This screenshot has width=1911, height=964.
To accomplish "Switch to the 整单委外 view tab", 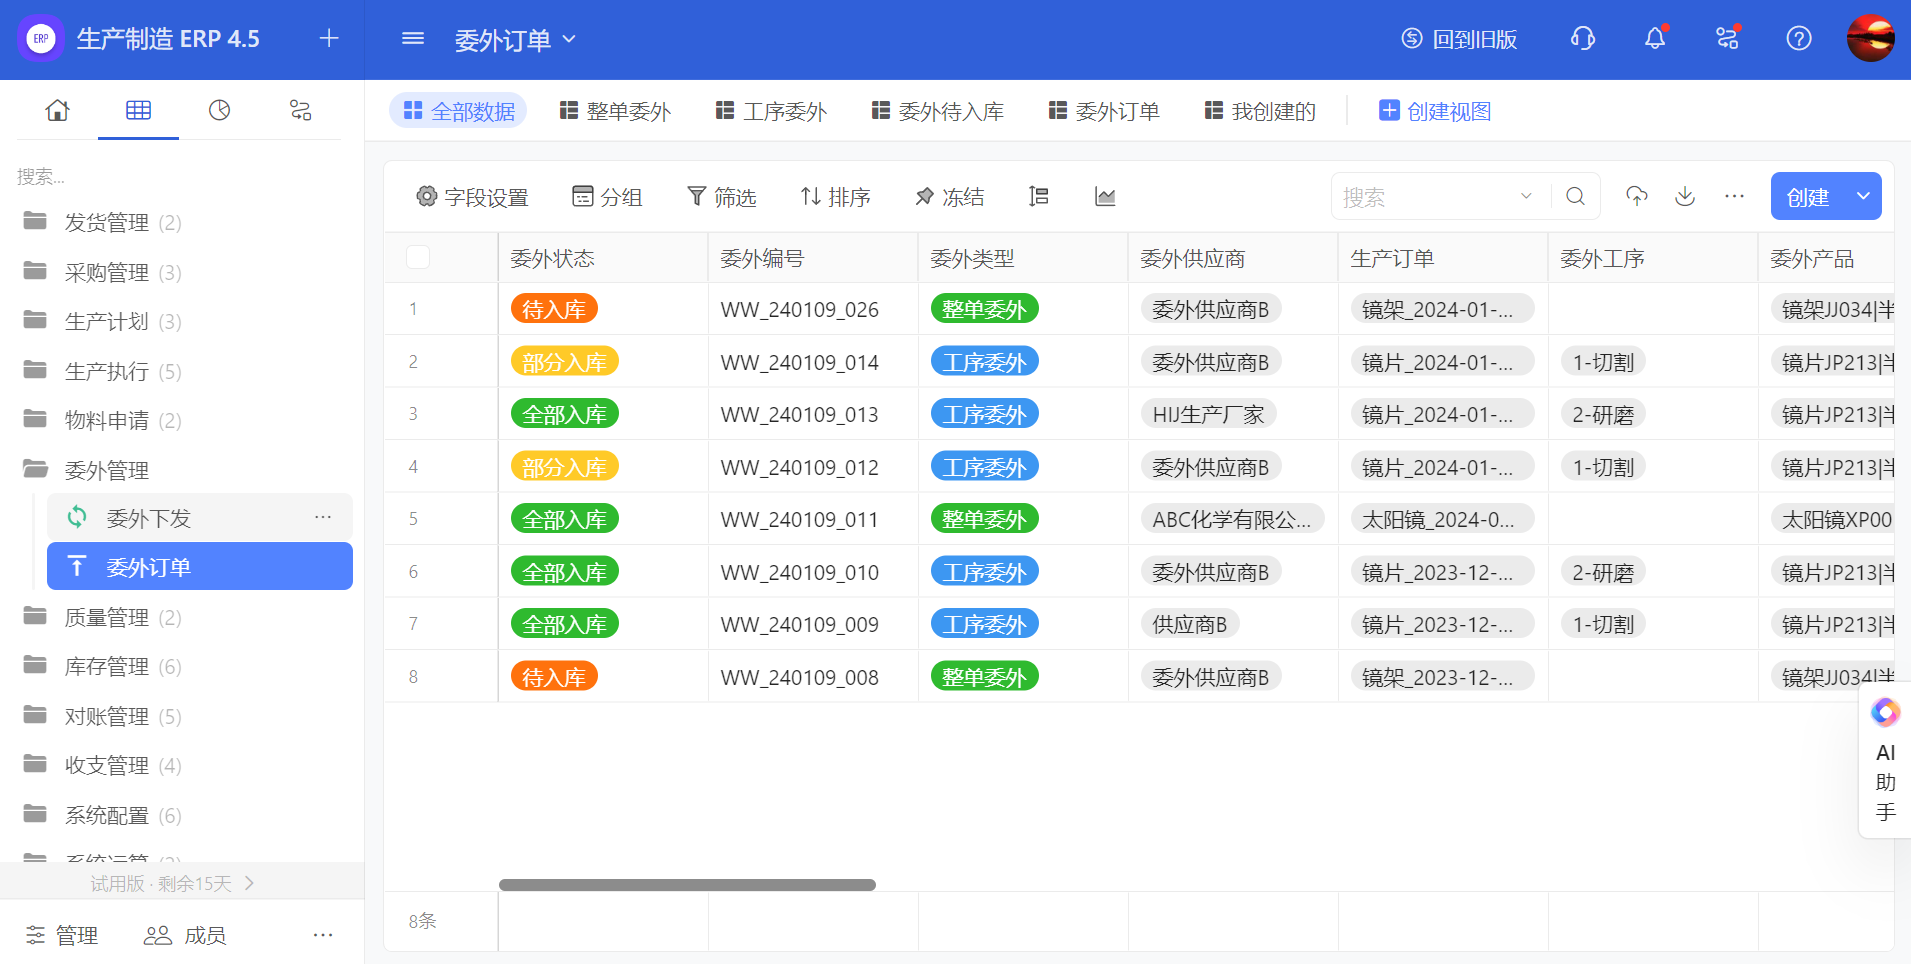I will pos(615,111).
